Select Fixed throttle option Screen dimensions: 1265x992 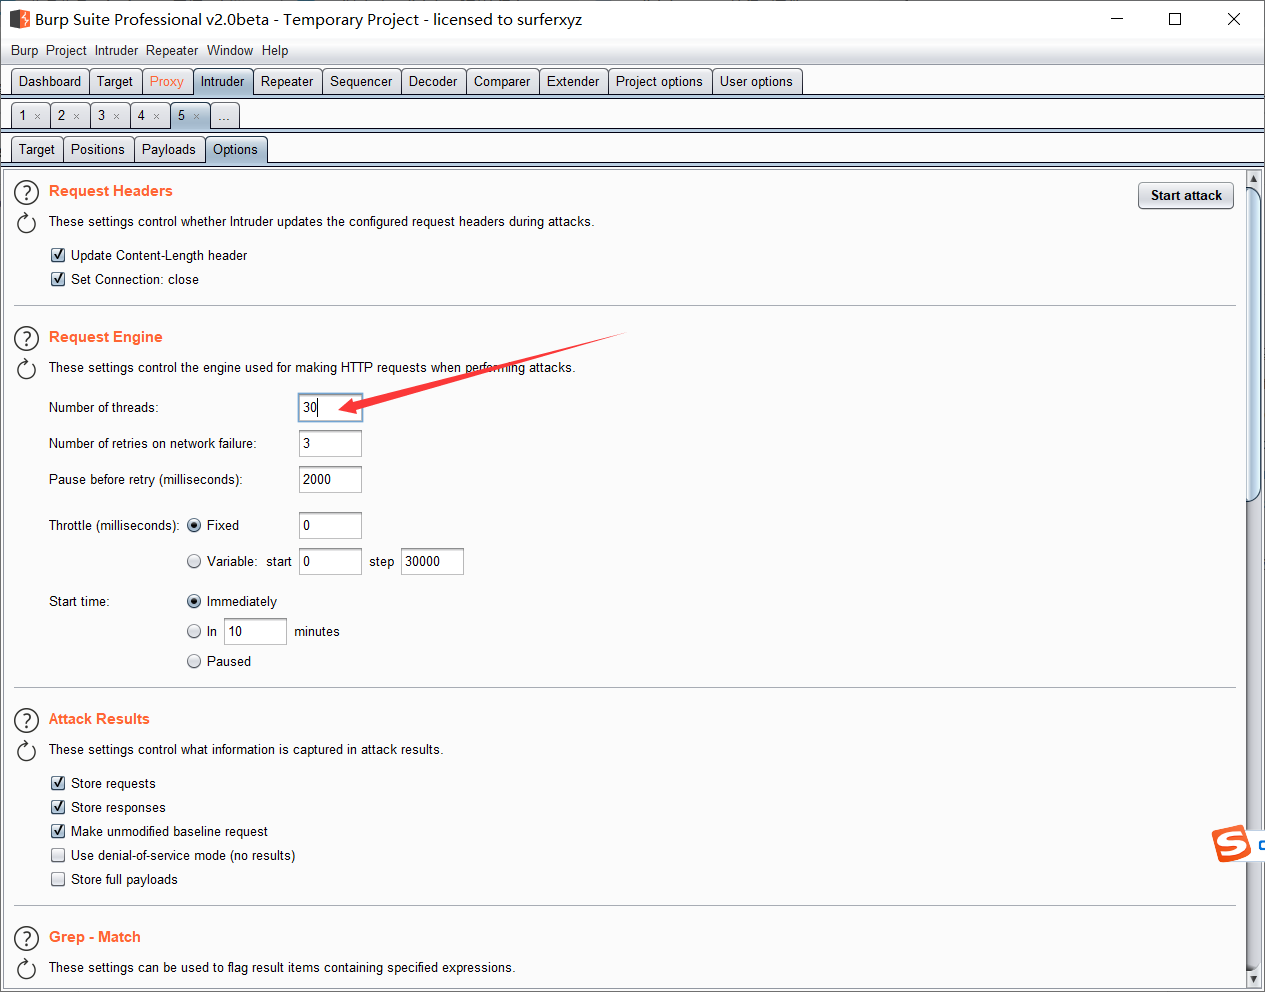tap(194, 525)
